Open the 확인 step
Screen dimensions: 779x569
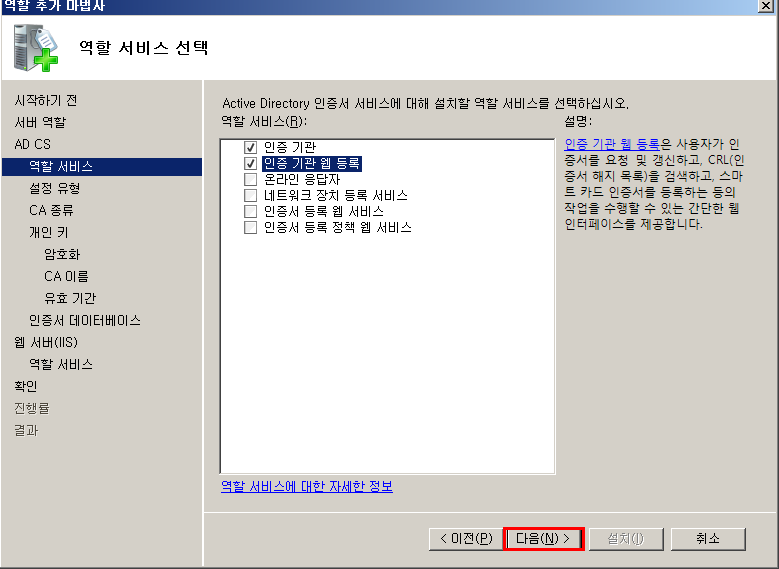pyautogui.click(x=26, y=386)
